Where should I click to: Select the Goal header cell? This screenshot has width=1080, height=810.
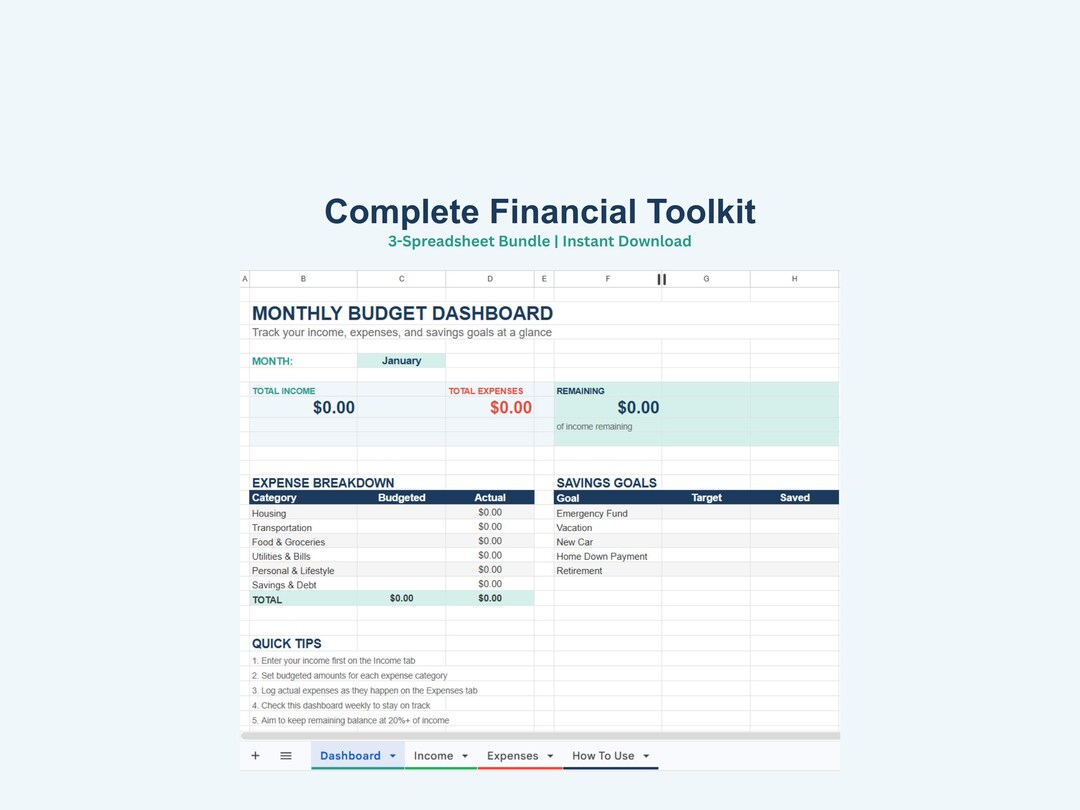pyautogui.click(x=608, y=497)
